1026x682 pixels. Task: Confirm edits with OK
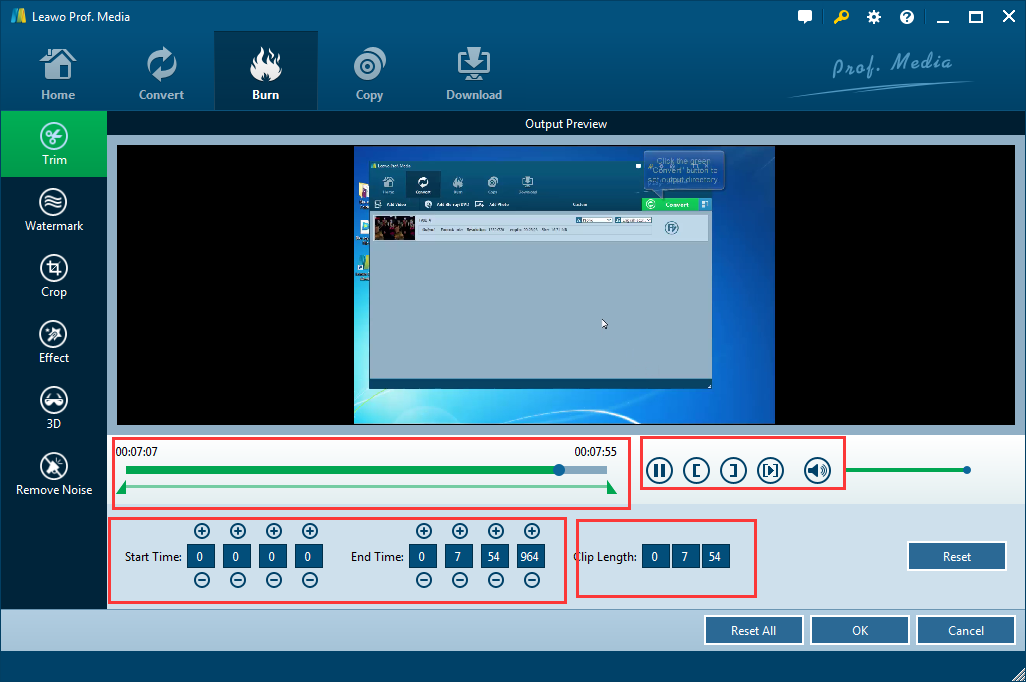click(x=860, y=630)
